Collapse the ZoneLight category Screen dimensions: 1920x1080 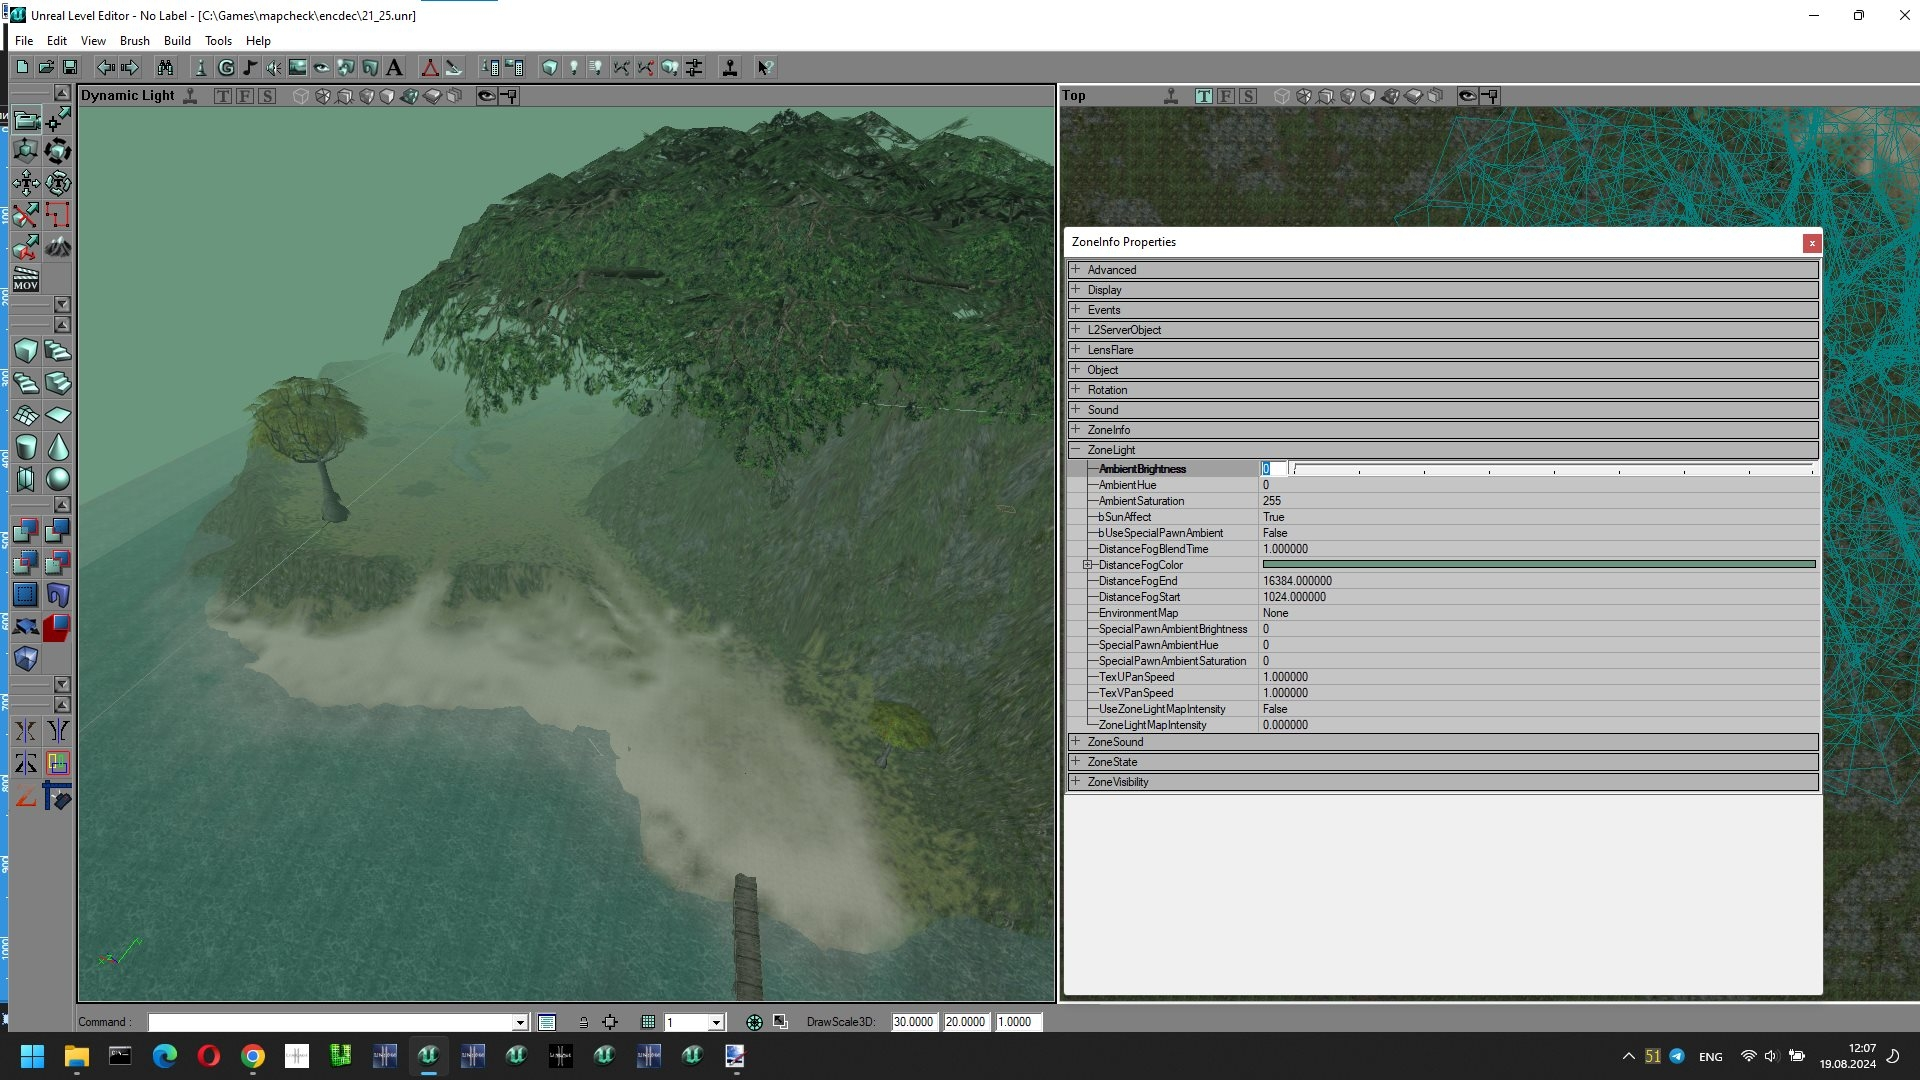pyautogui.click(x=1076, y=449)
